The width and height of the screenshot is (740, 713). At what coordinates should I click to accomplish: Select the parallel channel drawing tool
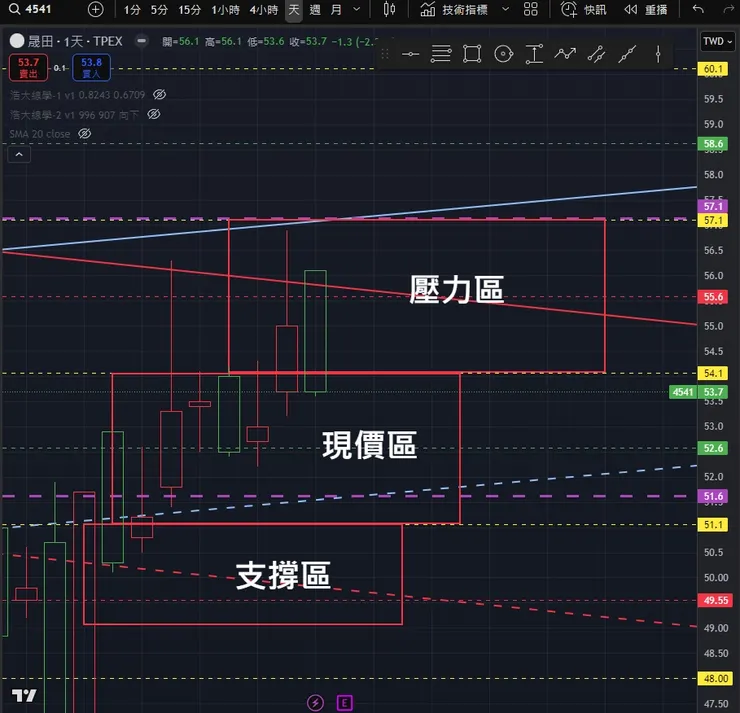[597, 54]
